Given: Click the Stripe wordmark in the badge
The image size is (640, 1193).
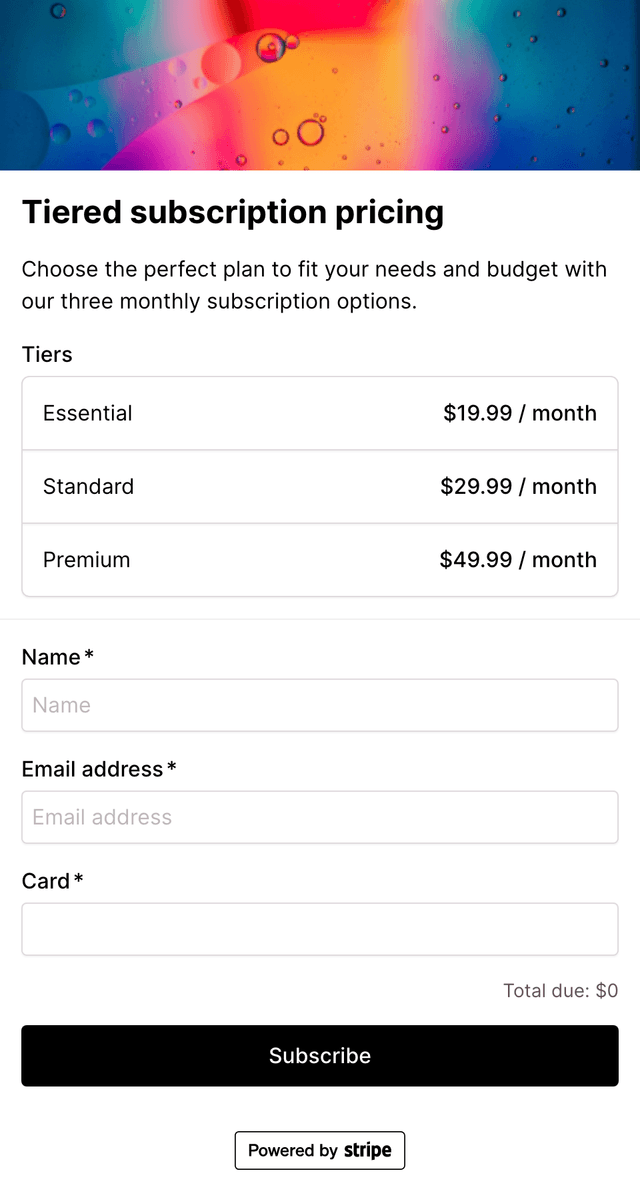Looking at the screenshot, I should point(366,1150).
